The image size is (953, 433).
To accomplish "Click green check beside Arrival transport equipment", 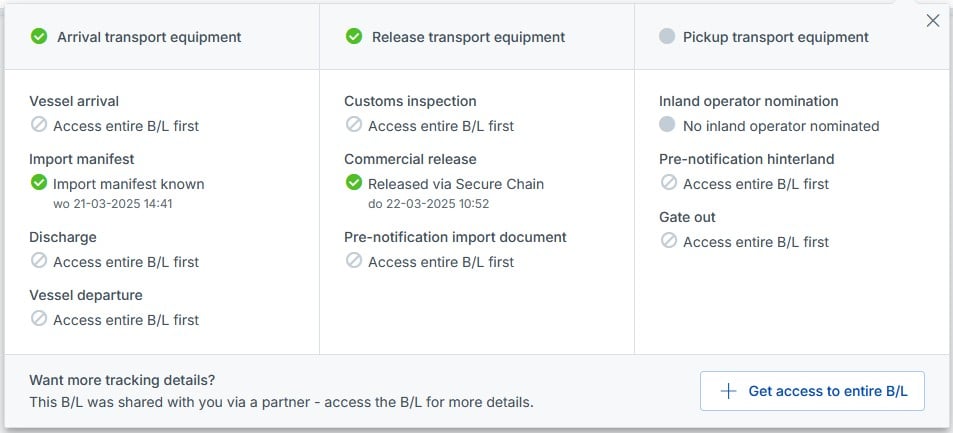I will (x=39, y=37).
